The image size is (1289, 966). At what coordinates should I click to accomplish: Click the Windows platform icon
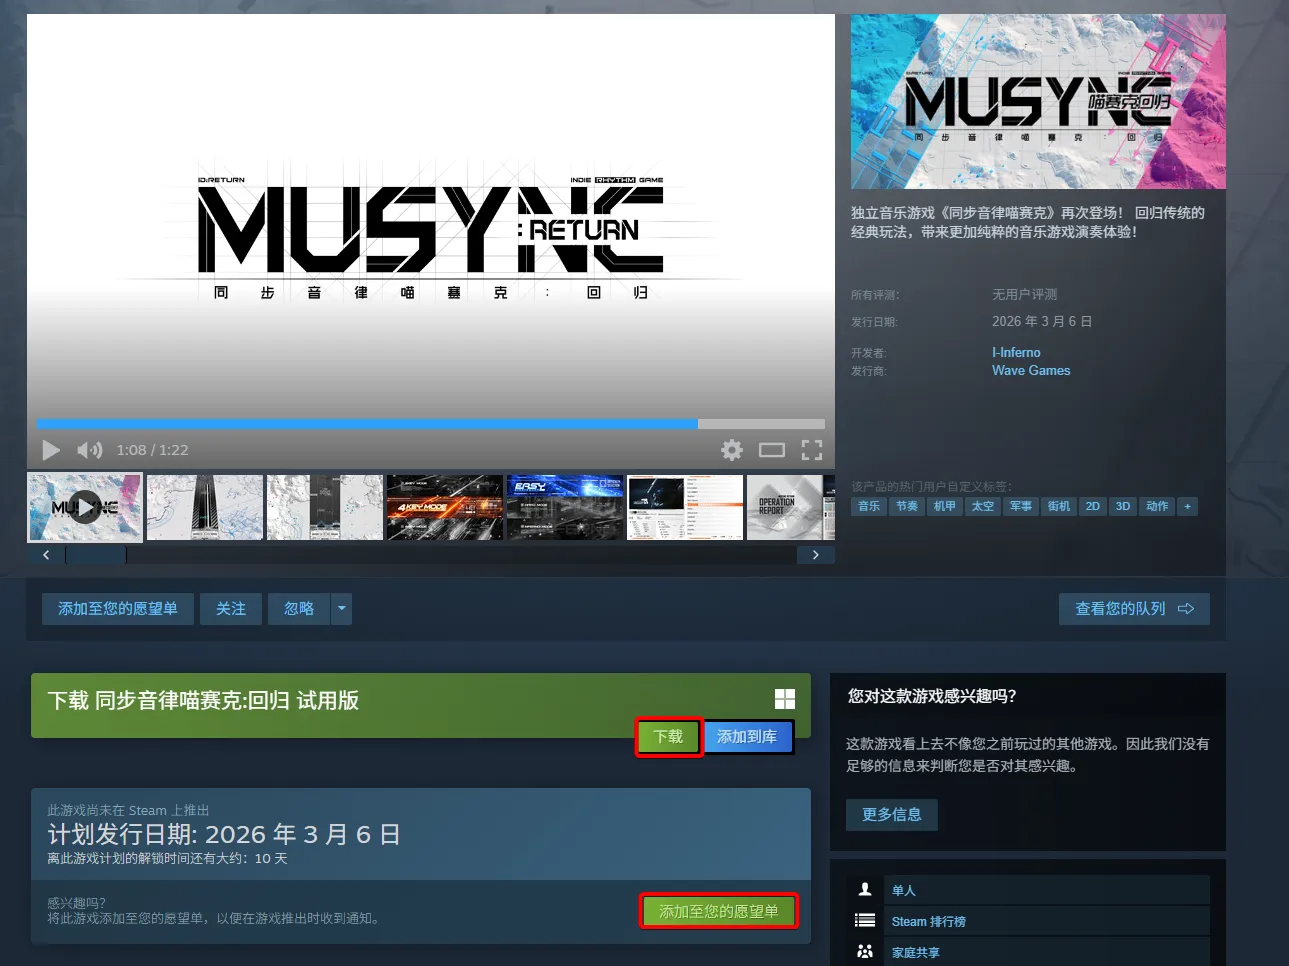785,699
